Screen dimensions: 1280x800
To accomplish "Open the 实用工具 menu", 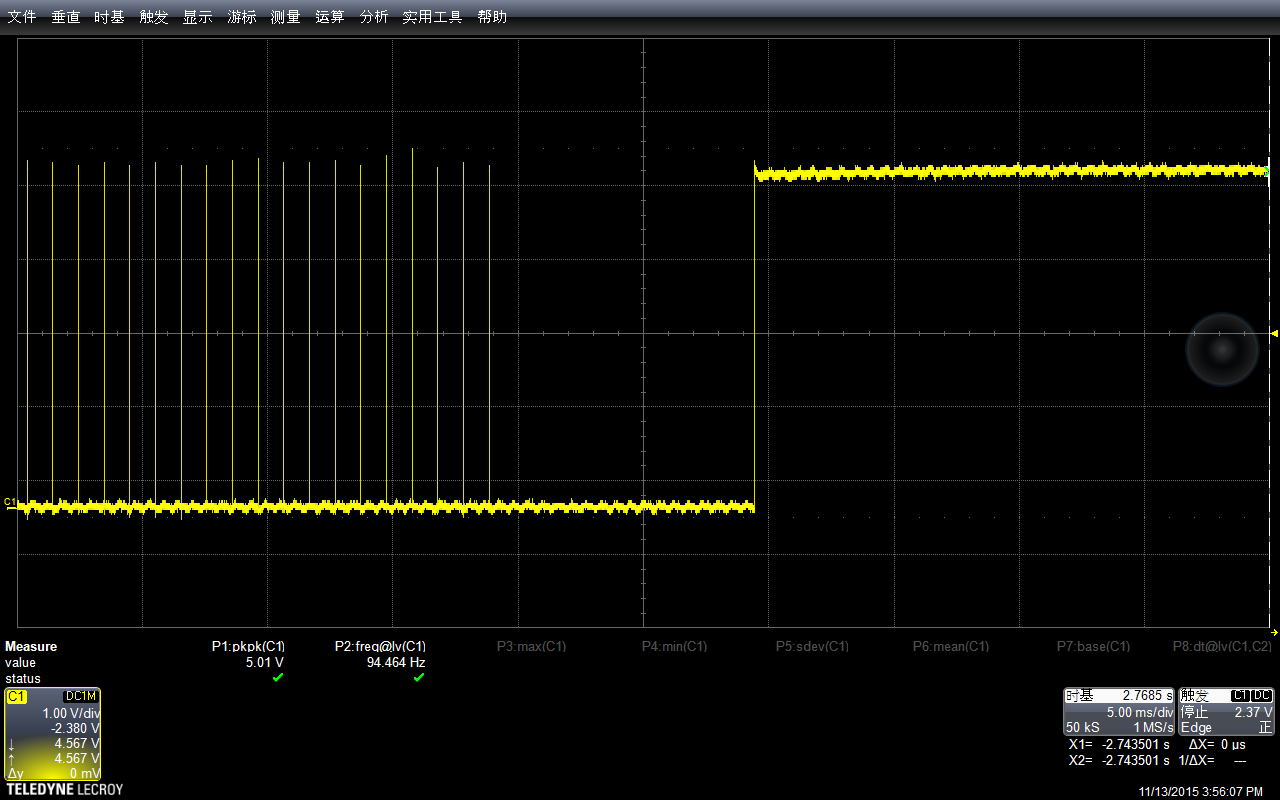I will 433,17.
